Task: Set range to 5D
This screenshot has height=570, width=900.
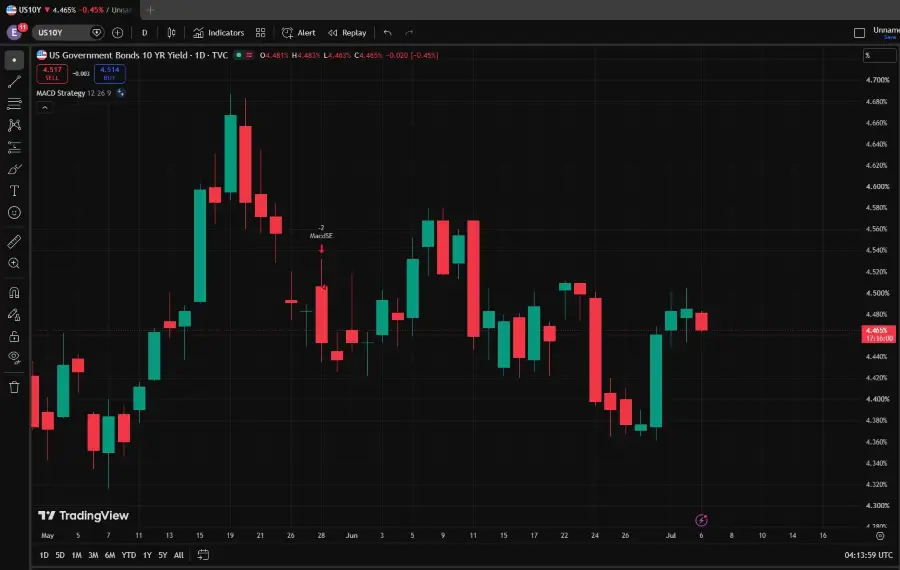Action: click(60, 555)
